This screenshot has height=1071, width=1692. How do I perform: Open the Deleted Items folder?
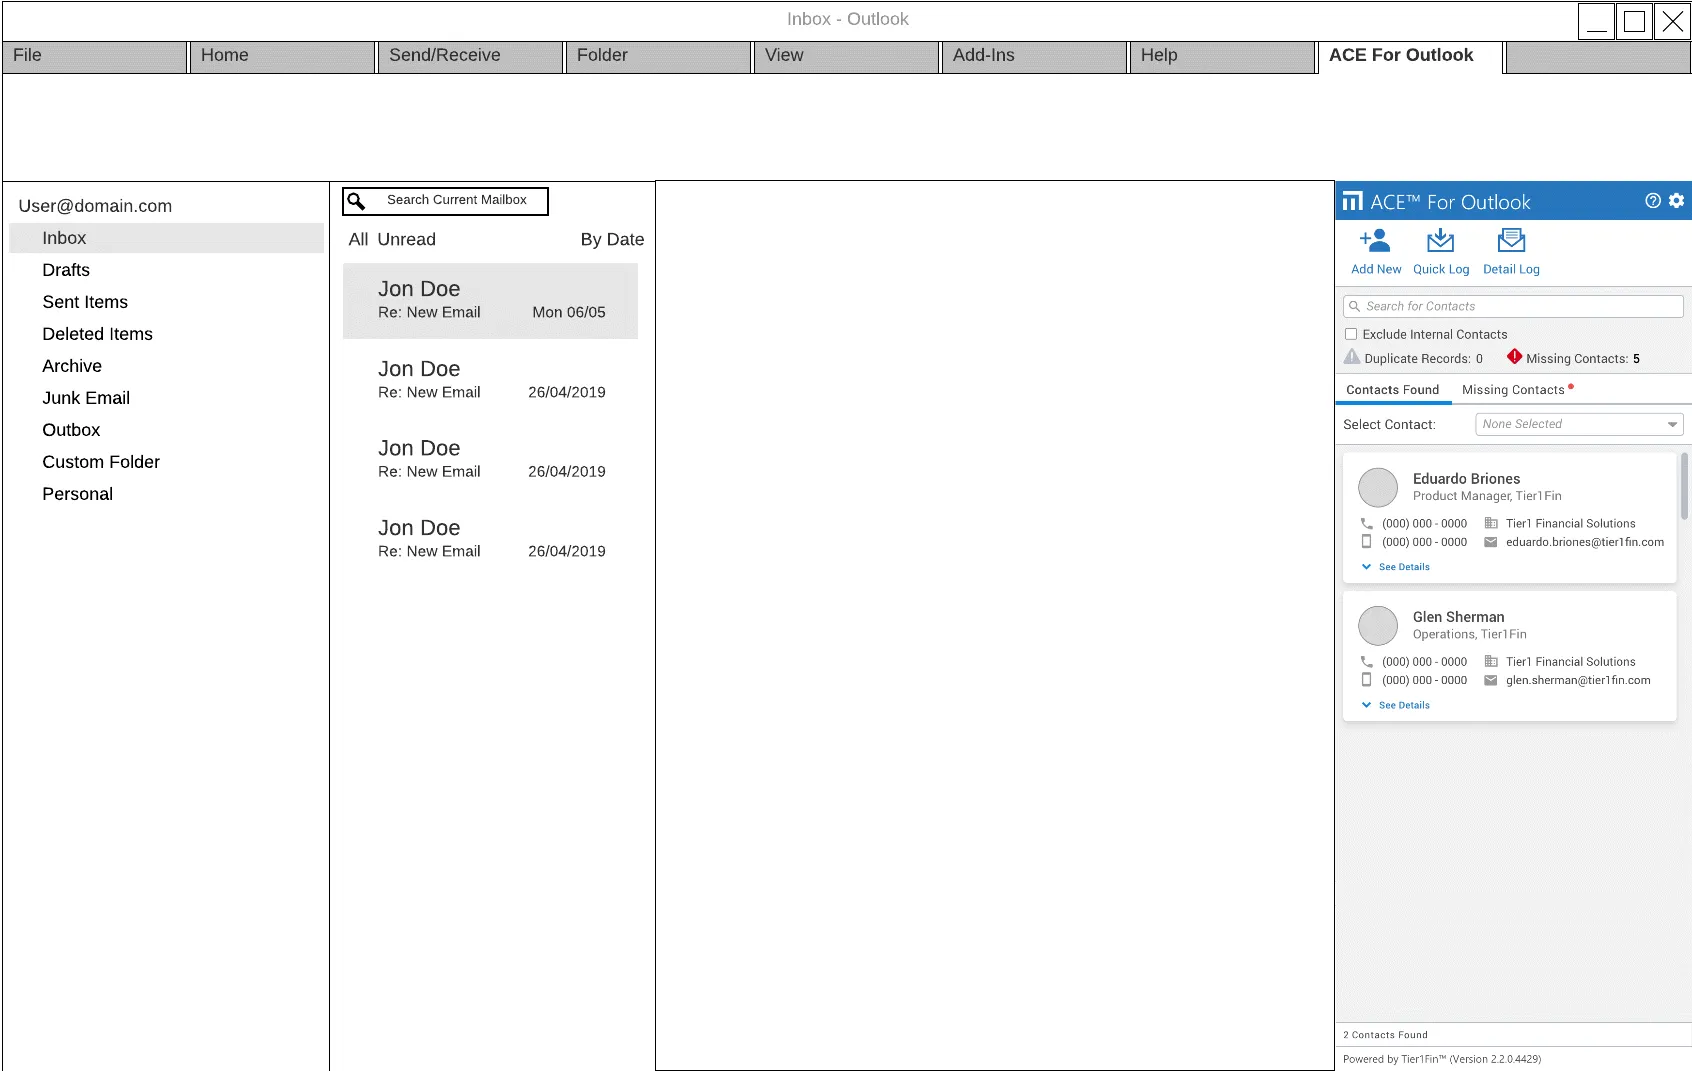tap(97, 334)
